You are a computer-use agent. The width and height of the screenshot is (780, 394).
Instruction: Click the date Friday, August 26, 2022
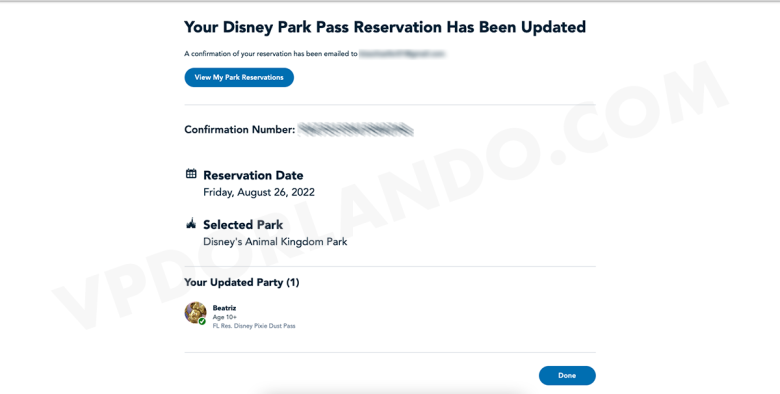coord(259,192)
